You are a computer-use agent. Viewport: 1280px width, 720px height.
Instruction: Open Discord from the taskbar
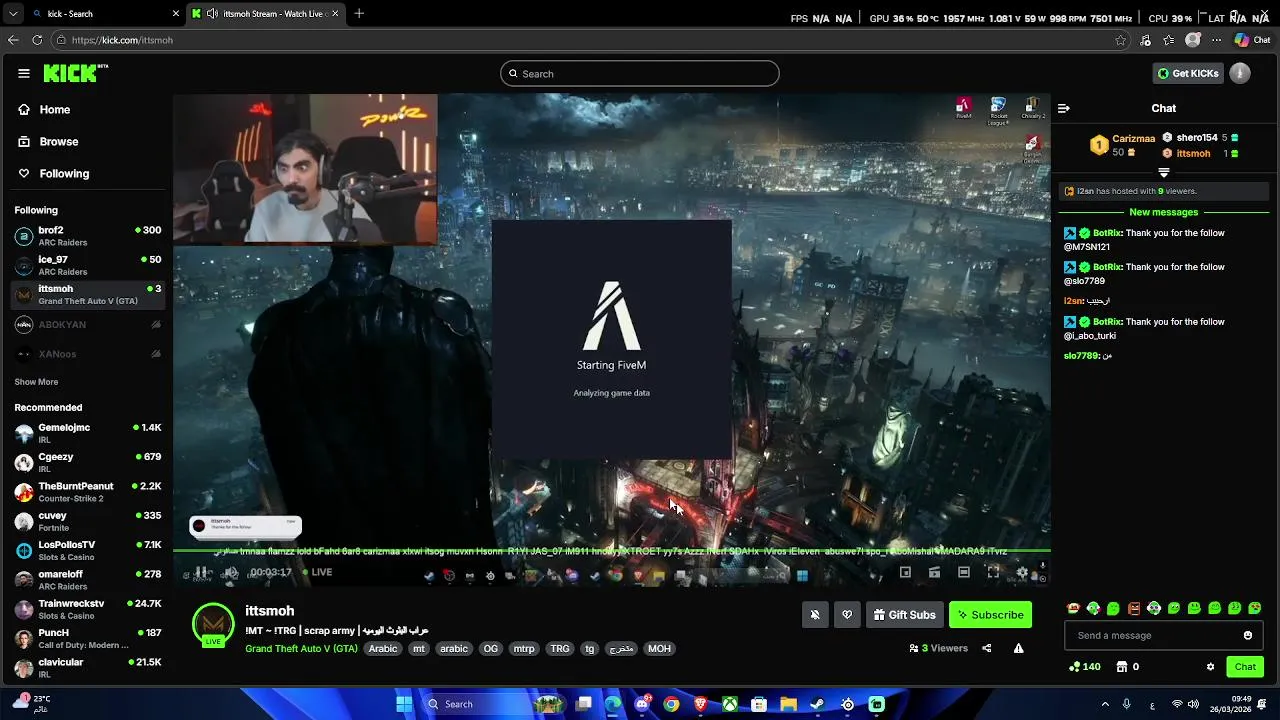click(642, 704)
